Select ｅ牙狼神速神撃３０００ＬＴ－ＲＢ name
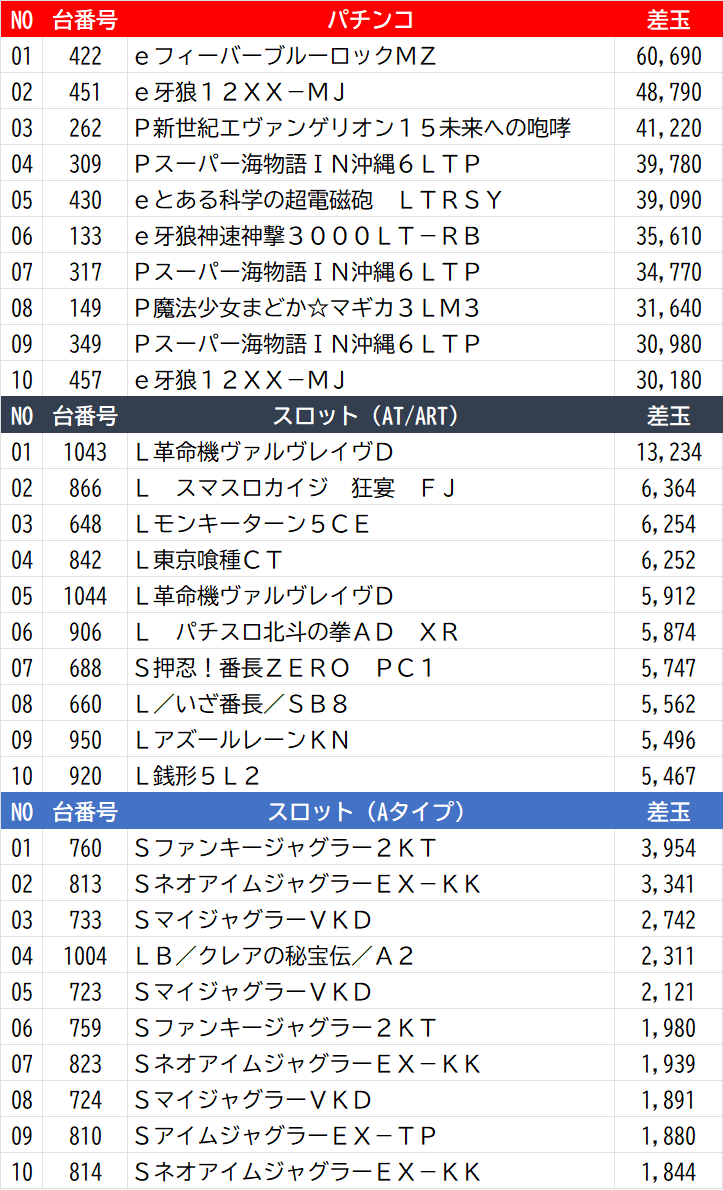Image resolution: width=723 pixels, height=1190 pixels. pos(307,236)
